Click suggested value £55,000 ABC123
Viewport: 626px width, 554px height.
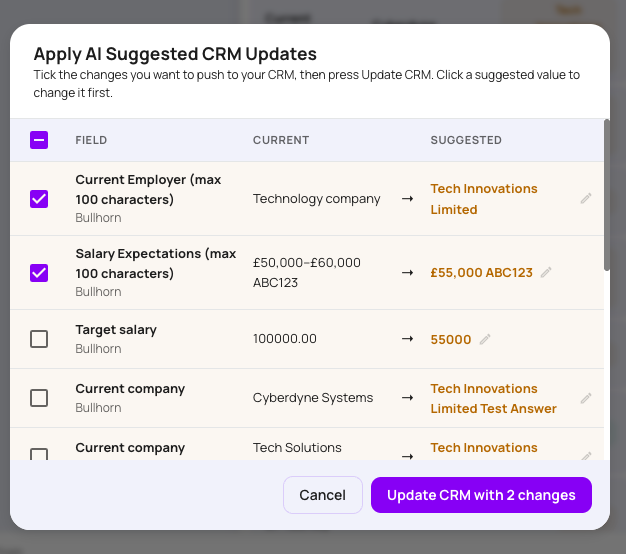(481, 273)
